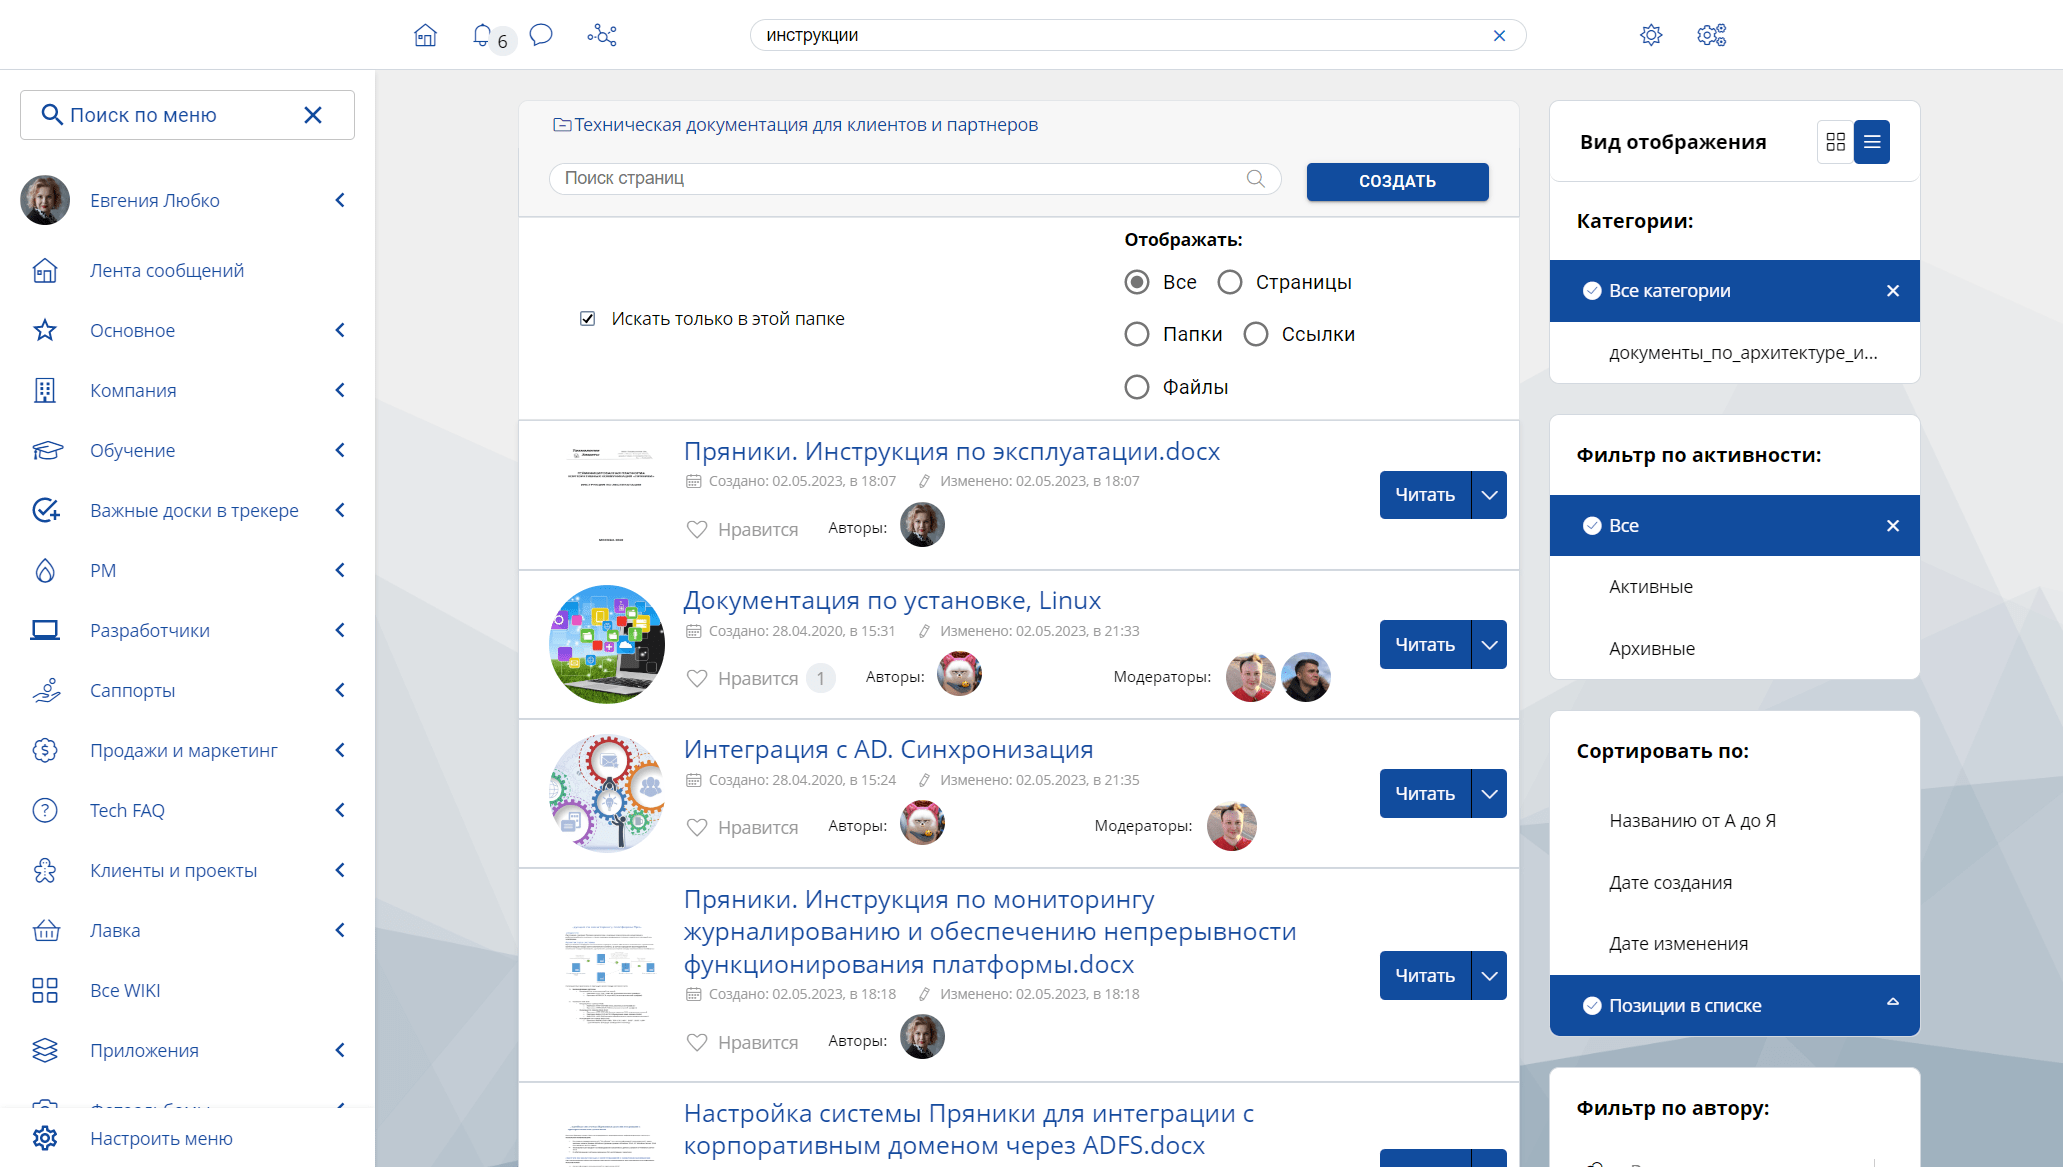Like the Документация по установке, Linux page
The width and height of the screenshot is (2063, 1167).
click(743, 678)
